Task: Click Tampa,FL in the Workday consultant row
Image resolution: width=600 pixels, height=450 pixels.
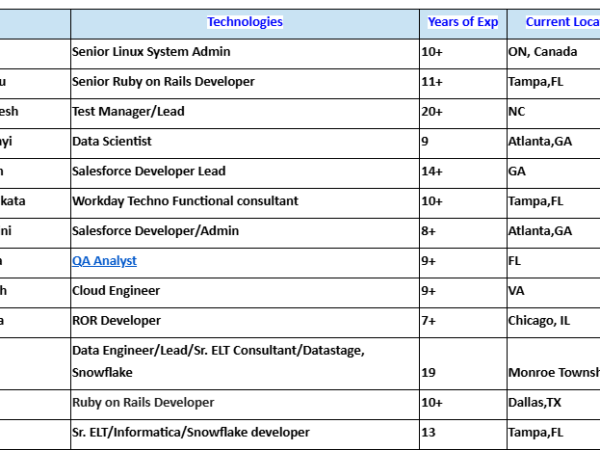Action: [554, 203]
